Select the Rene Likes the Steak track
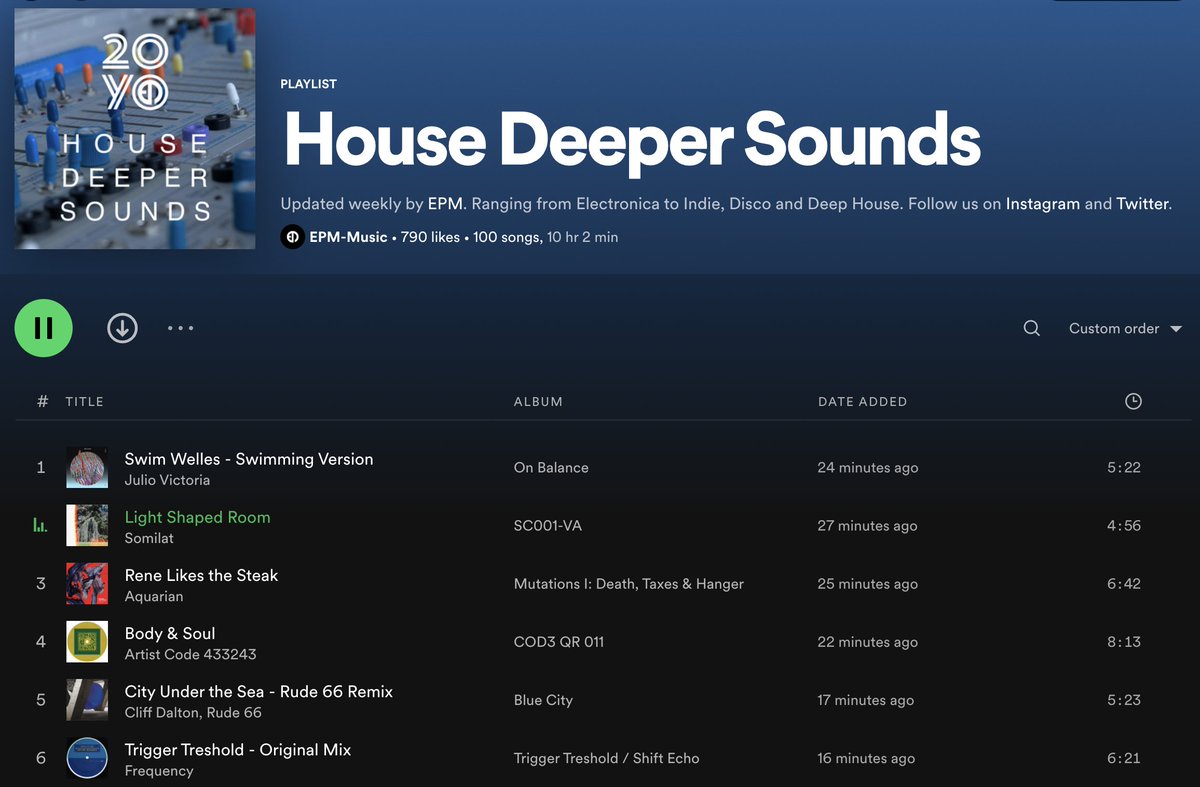This screenshot has height=787, width=1200. click(x=201, y=575)
